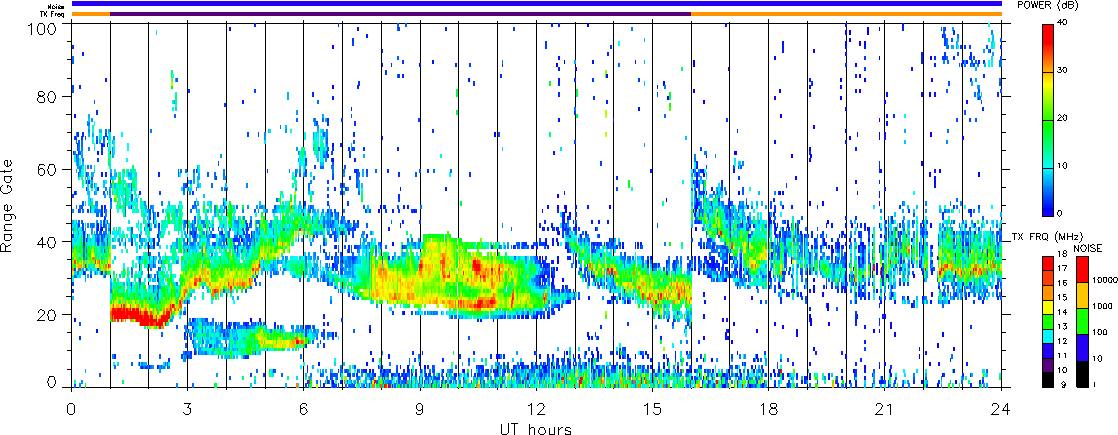This screenshot has height=435, width=1118.
Task: Click the x-axis tick label 6
Action: 304,409
